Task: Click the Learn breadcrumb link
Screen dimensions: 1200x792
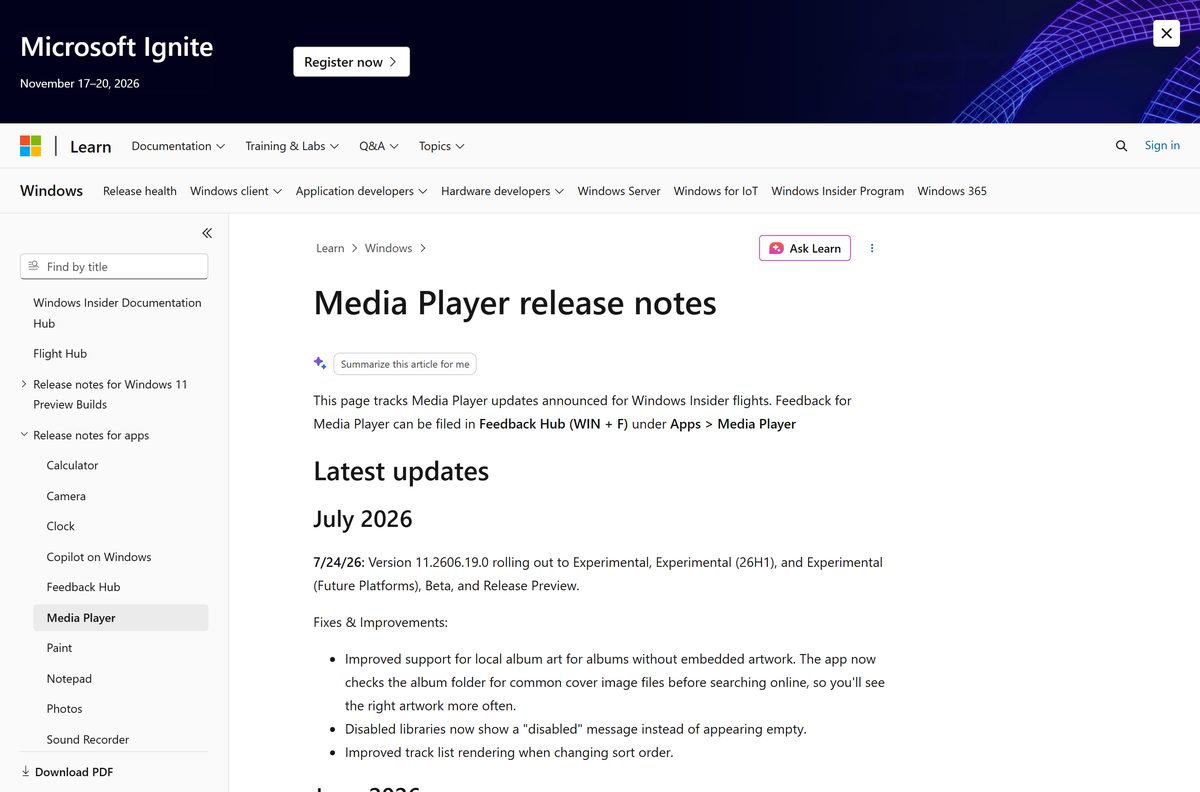Action: pos(330,248)
